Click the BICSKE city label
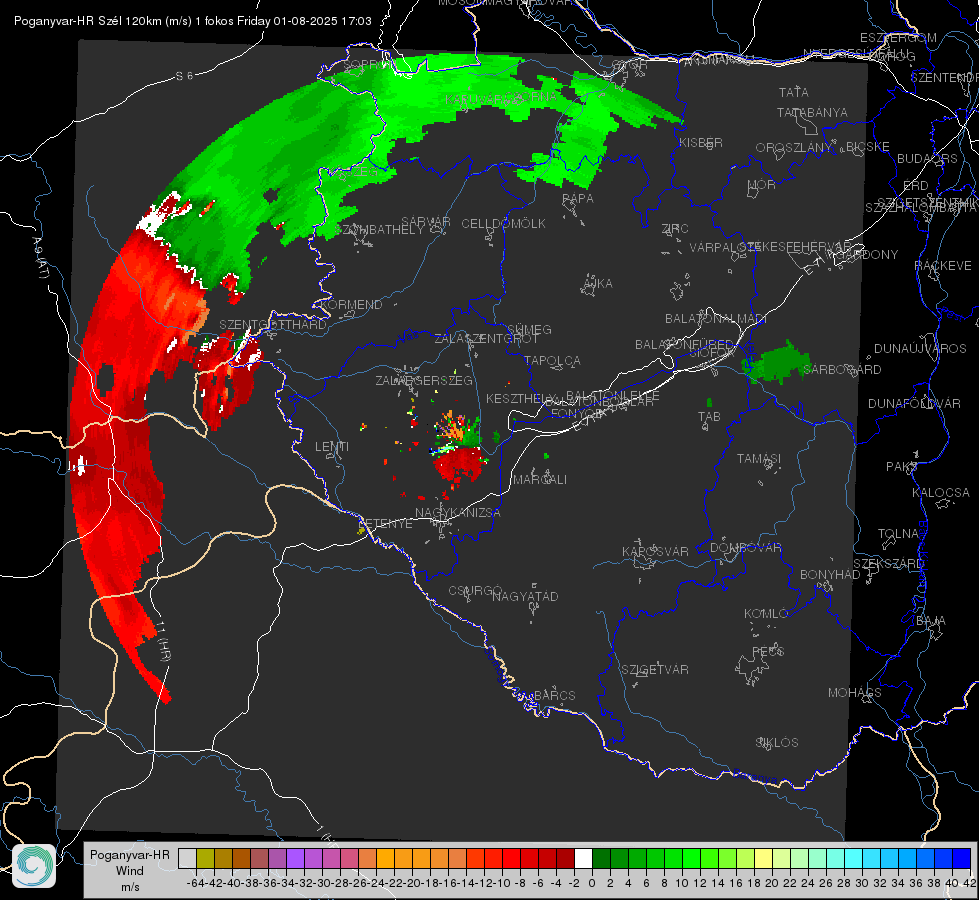 pos(867,147)
